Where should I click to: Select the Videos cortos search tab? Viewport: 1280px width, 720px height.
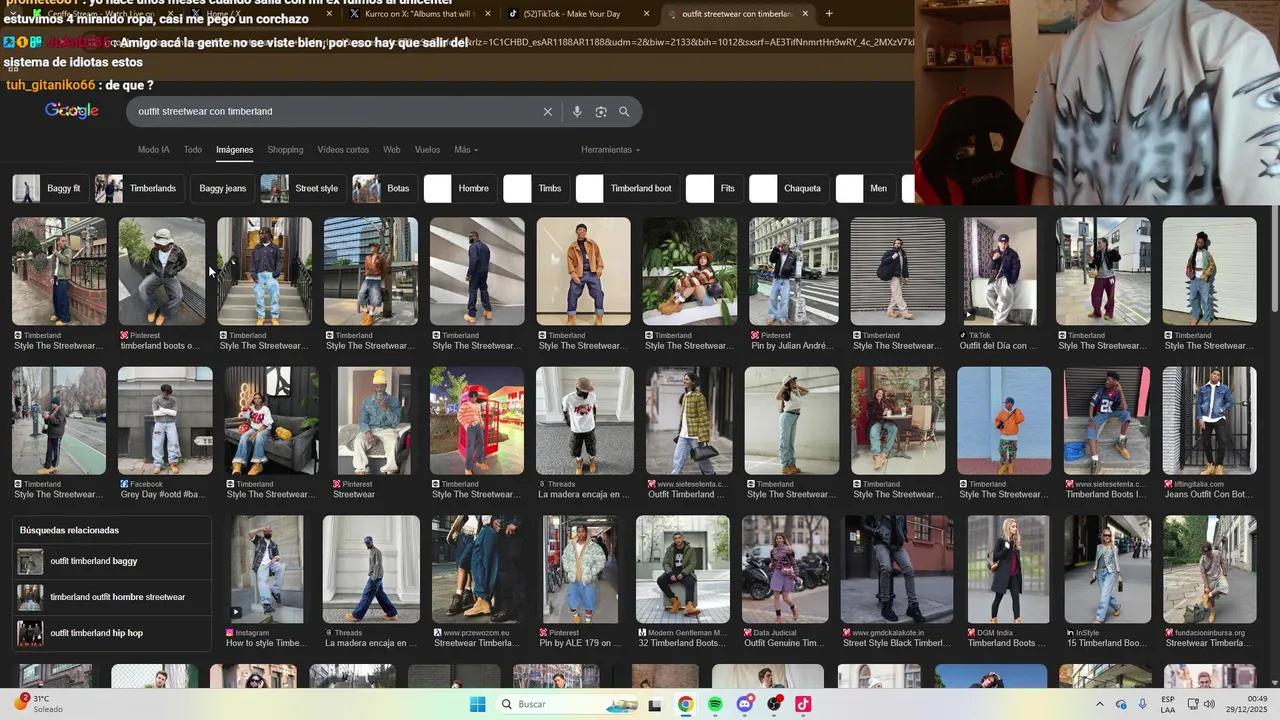pyautogui.click(x=343, y=150)
